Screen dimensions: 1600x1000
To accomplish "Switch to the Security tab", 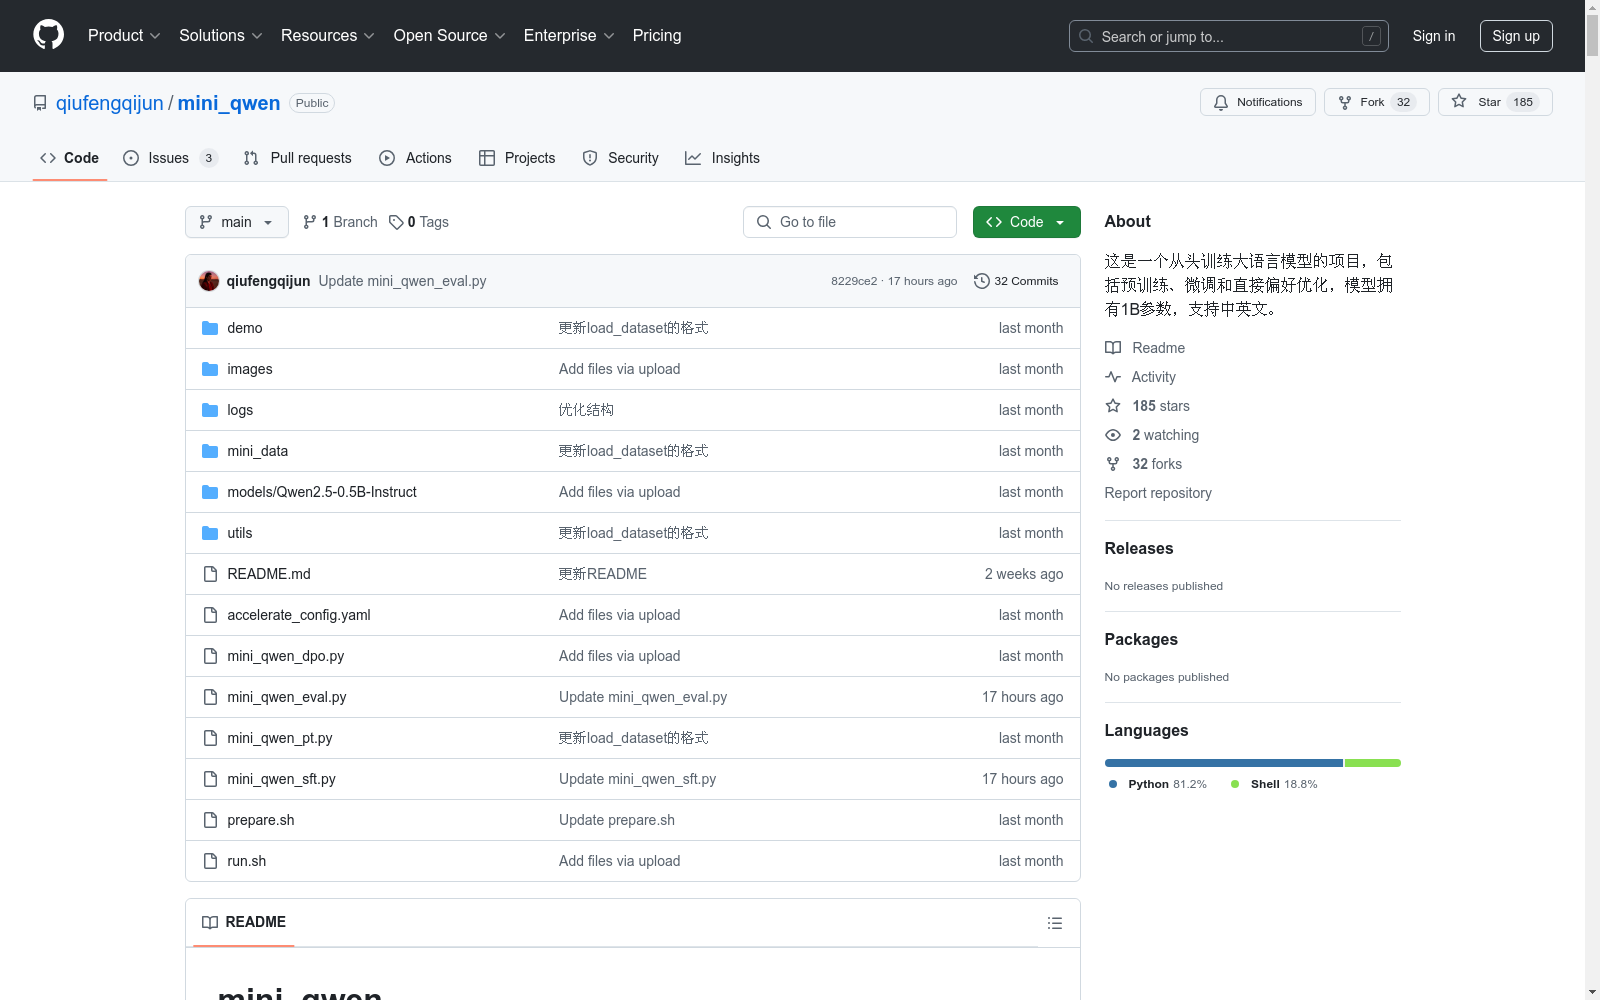I will pos(620,158).
